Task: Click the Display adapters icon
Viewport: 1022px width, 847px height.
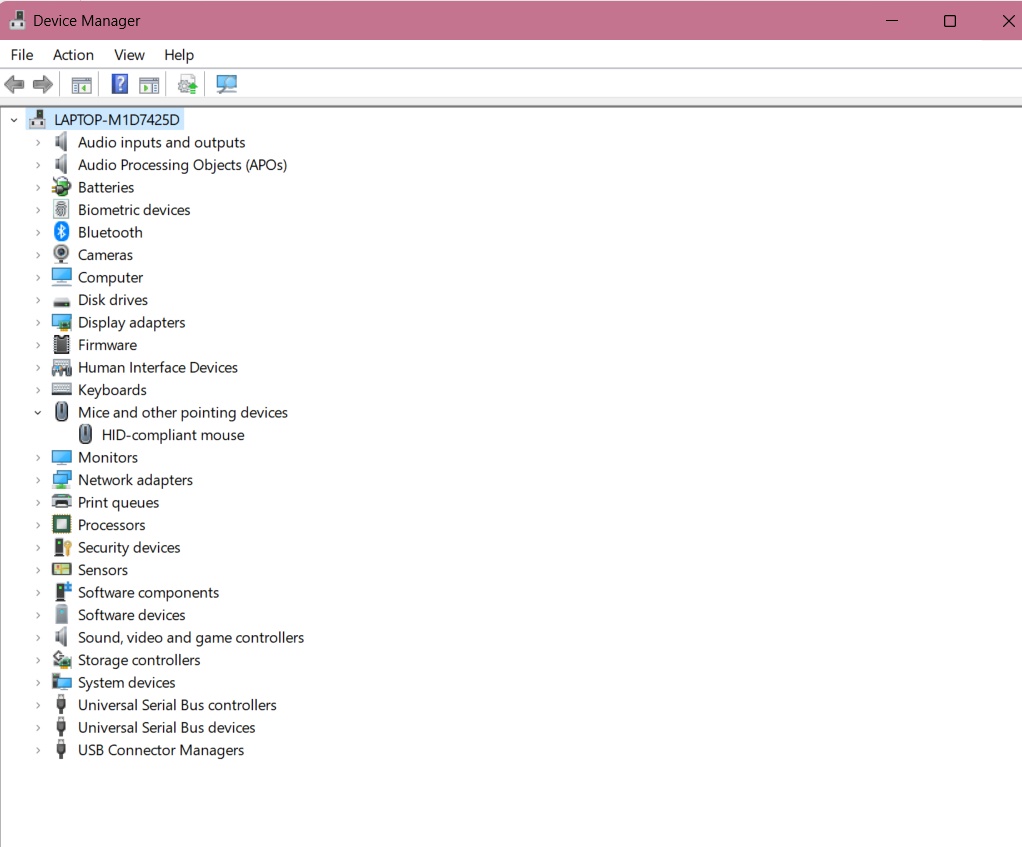Action: (x=61, y=323)
